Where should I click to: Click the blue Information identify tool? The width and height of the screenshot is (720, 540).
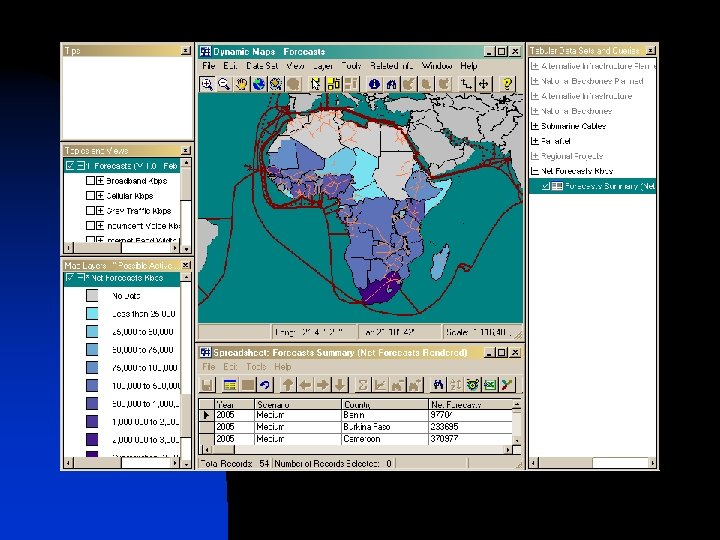click(374, 84)
